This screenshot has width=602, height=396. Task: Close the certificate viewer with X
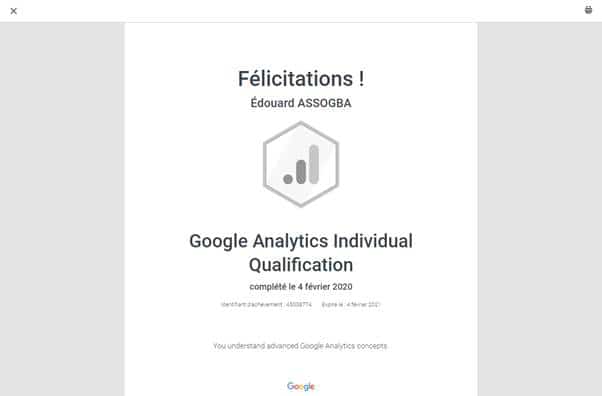(13, 11)
